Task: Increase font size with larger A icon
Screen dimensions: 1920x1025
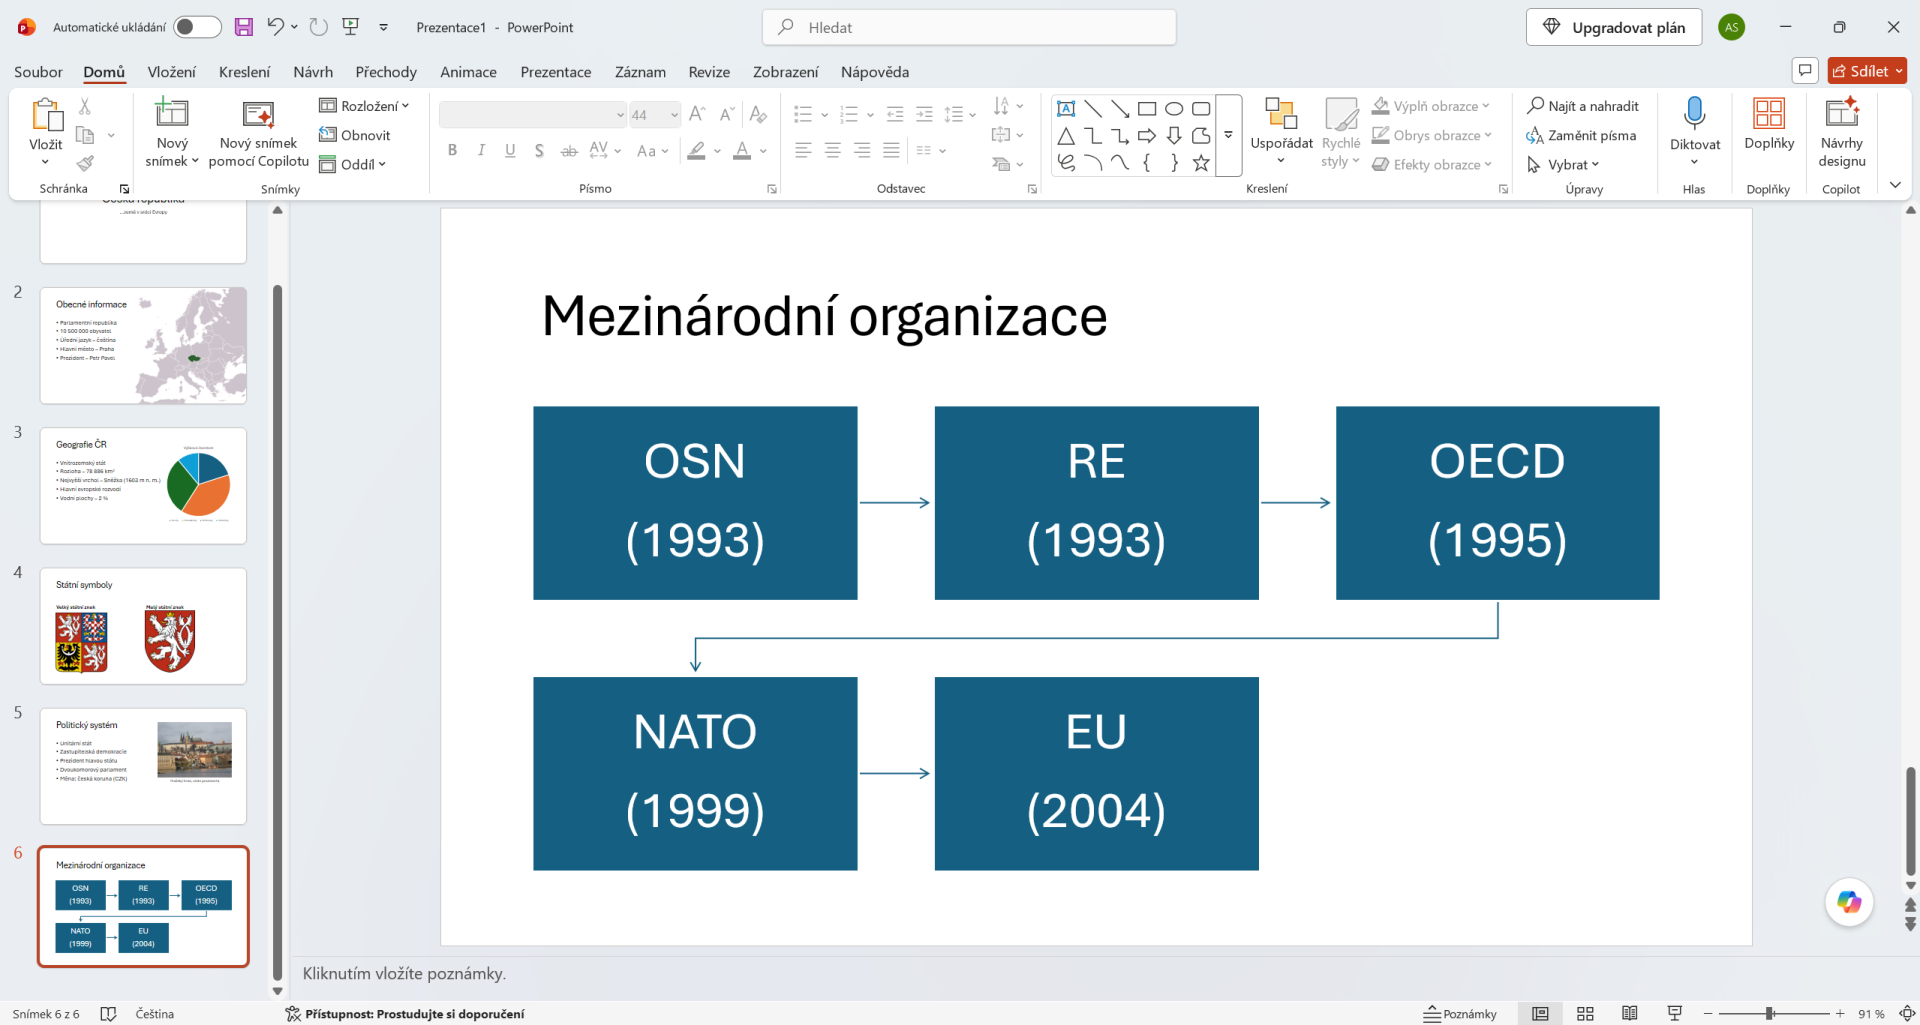Action: click(x=698, y=114)
